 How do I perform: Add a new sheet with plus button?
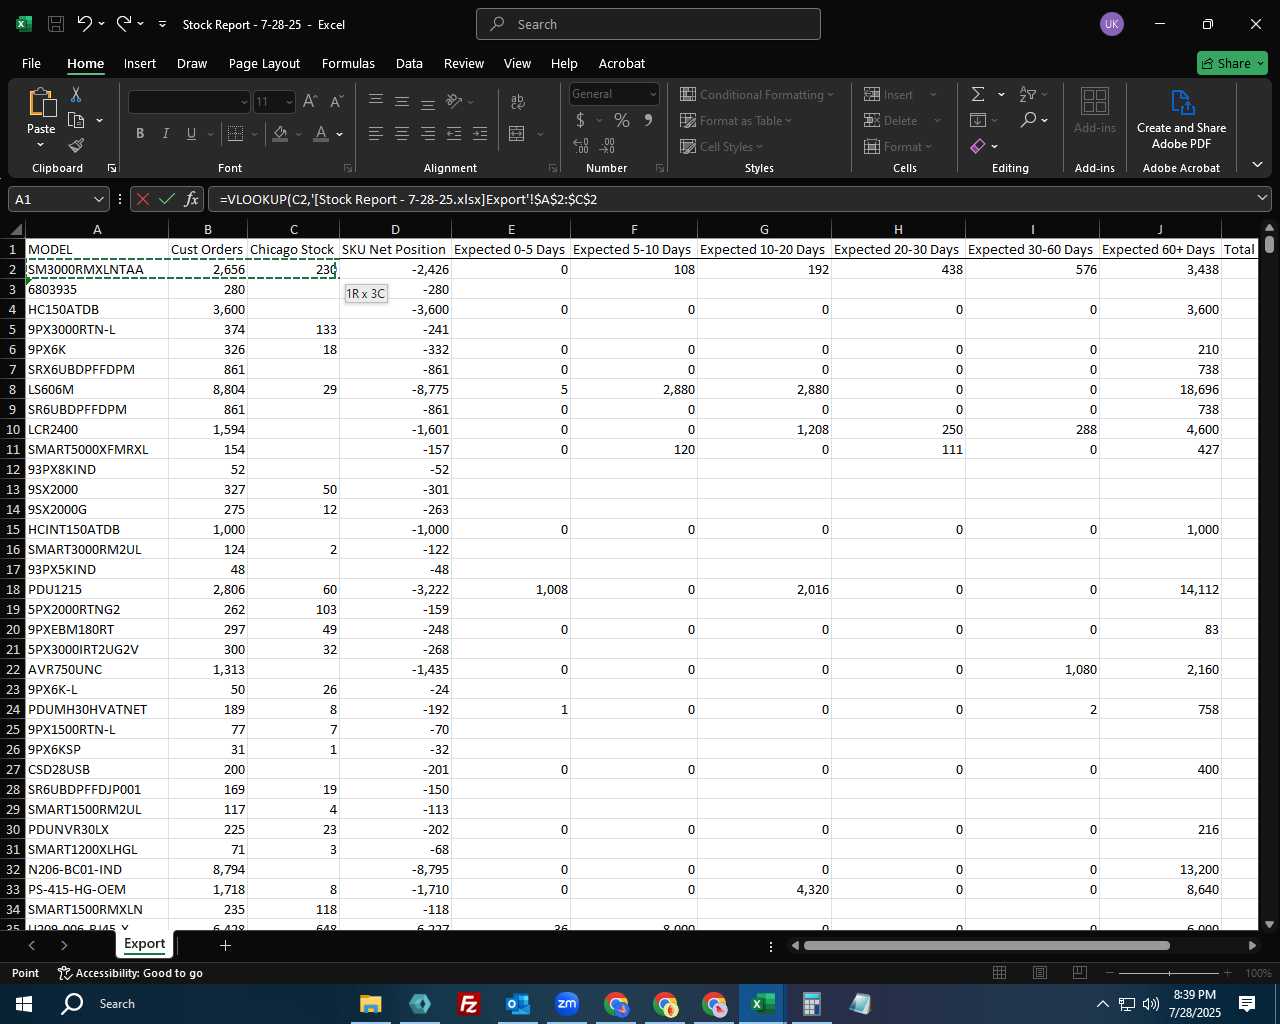pos(225,945)
